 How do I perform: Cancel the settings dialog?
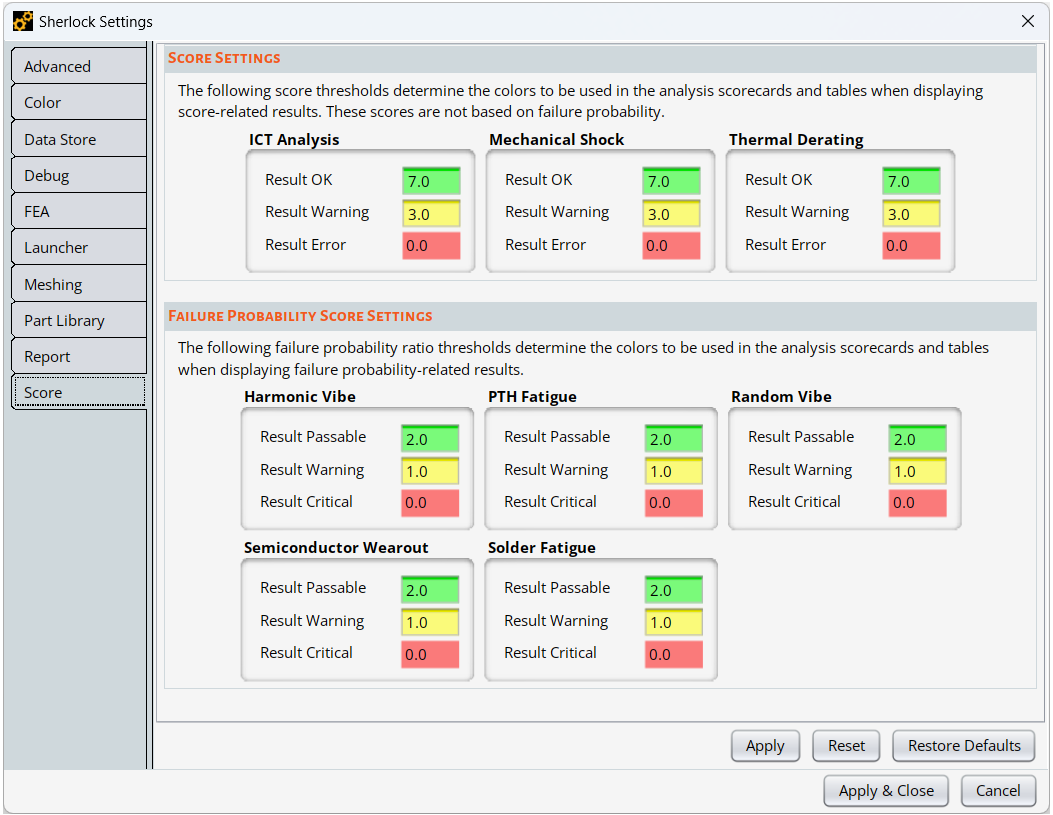(x=997, y=790)
